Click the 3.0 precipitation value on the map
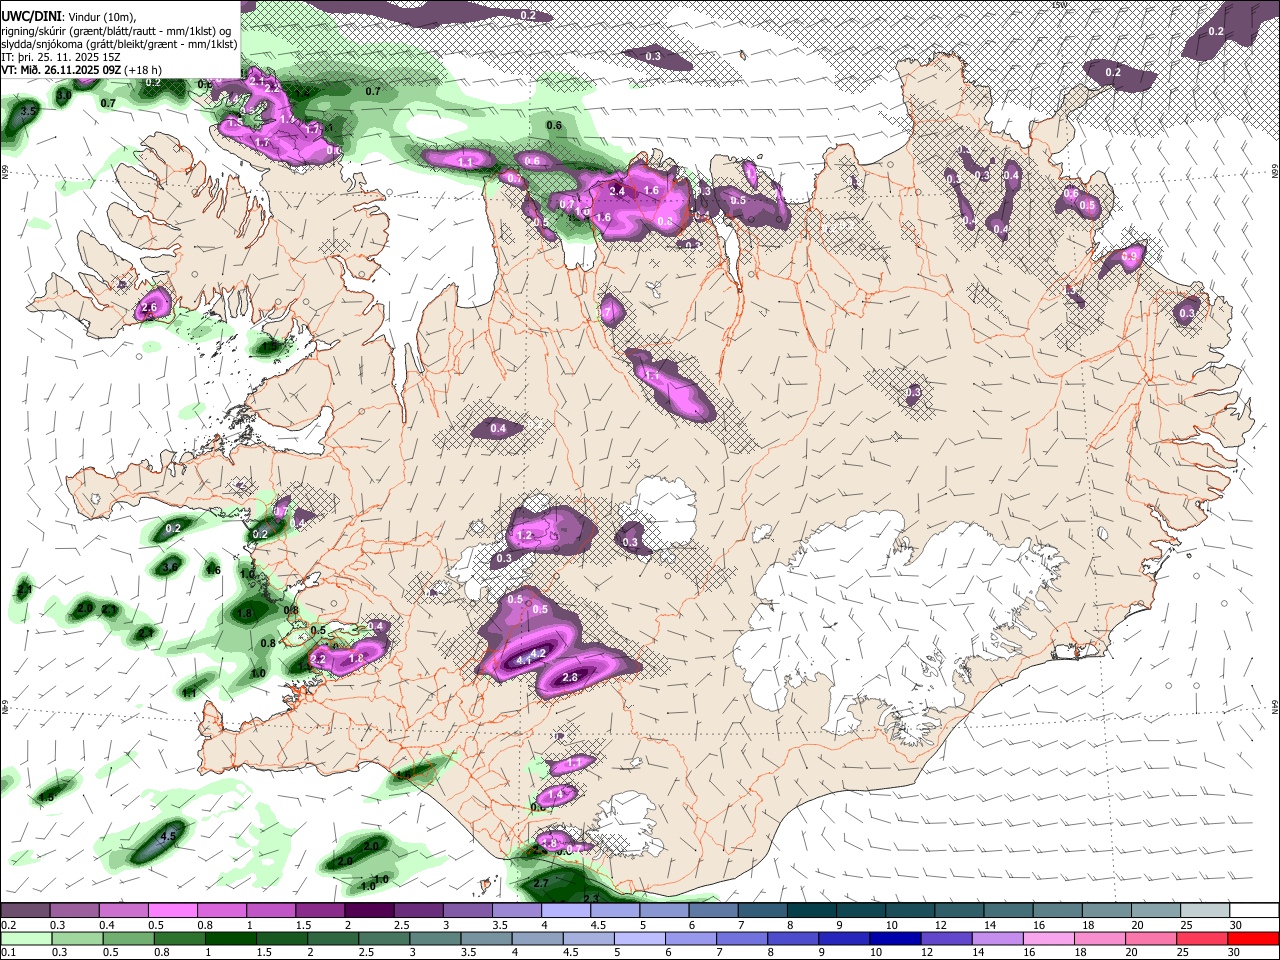 (63, 95)
